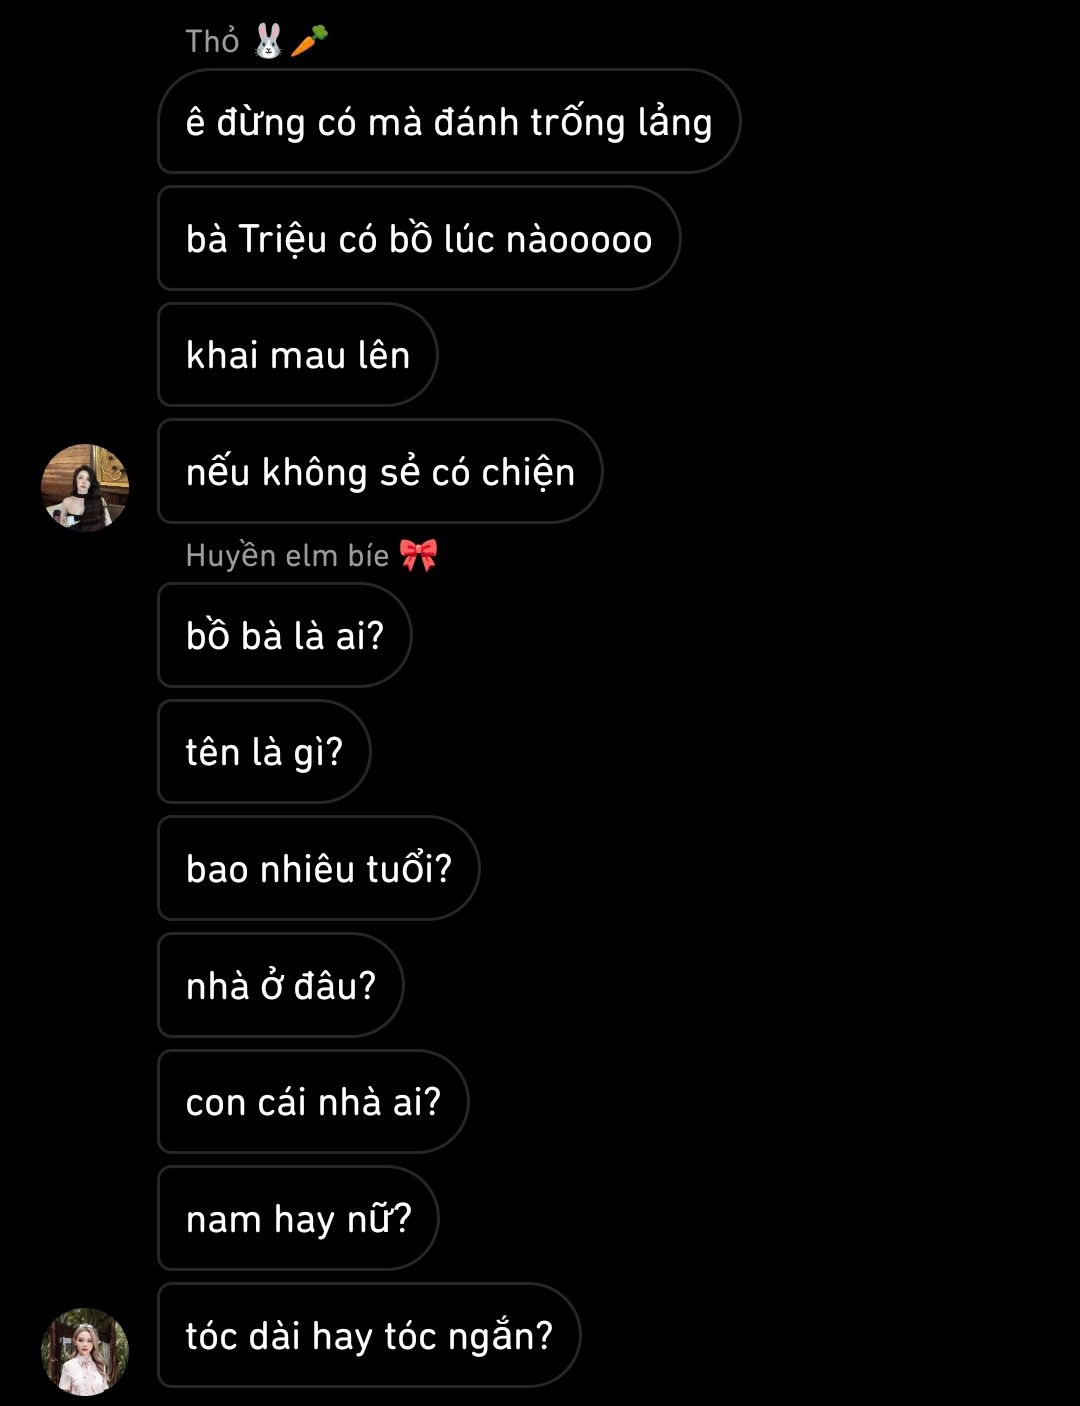Click the carrot emoji next to Thỏ
This screenshot has width=1080, height=1406.
coord(309,41)
